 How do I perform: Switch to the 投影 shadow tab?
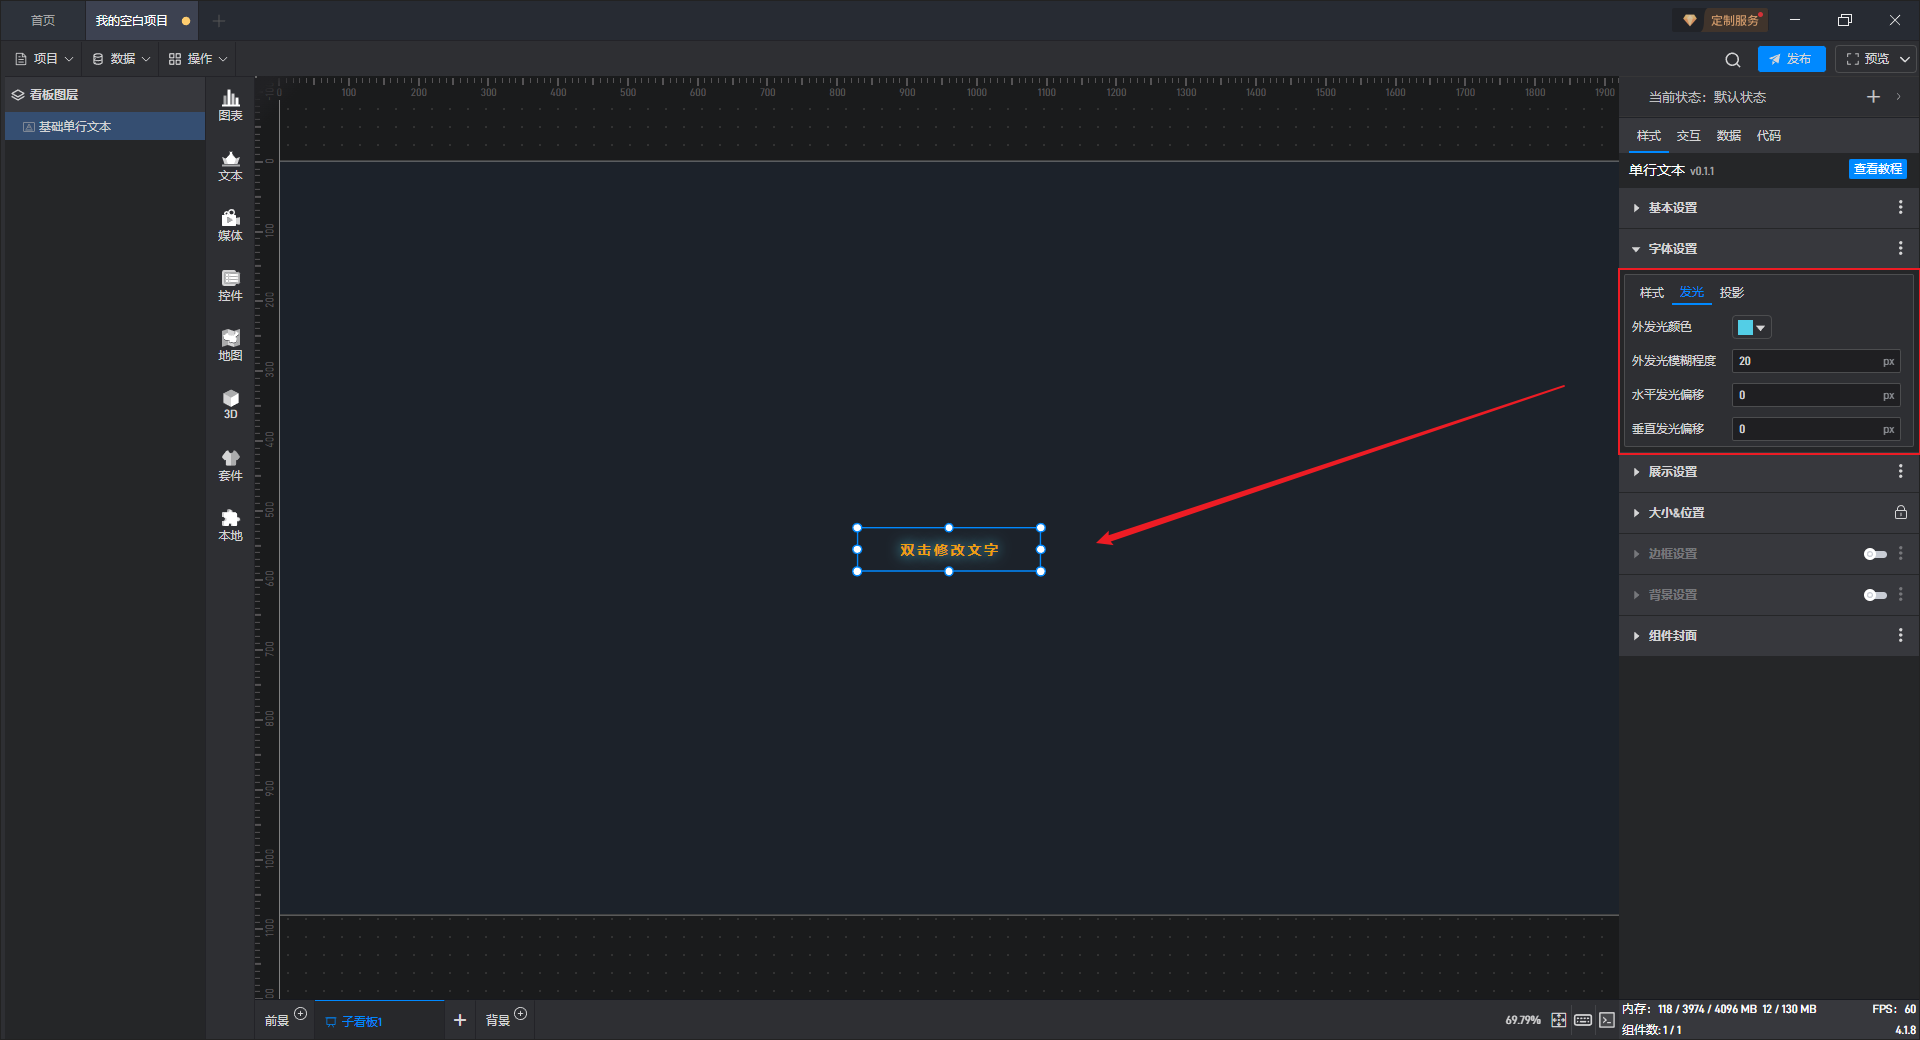pos(1731,293)
